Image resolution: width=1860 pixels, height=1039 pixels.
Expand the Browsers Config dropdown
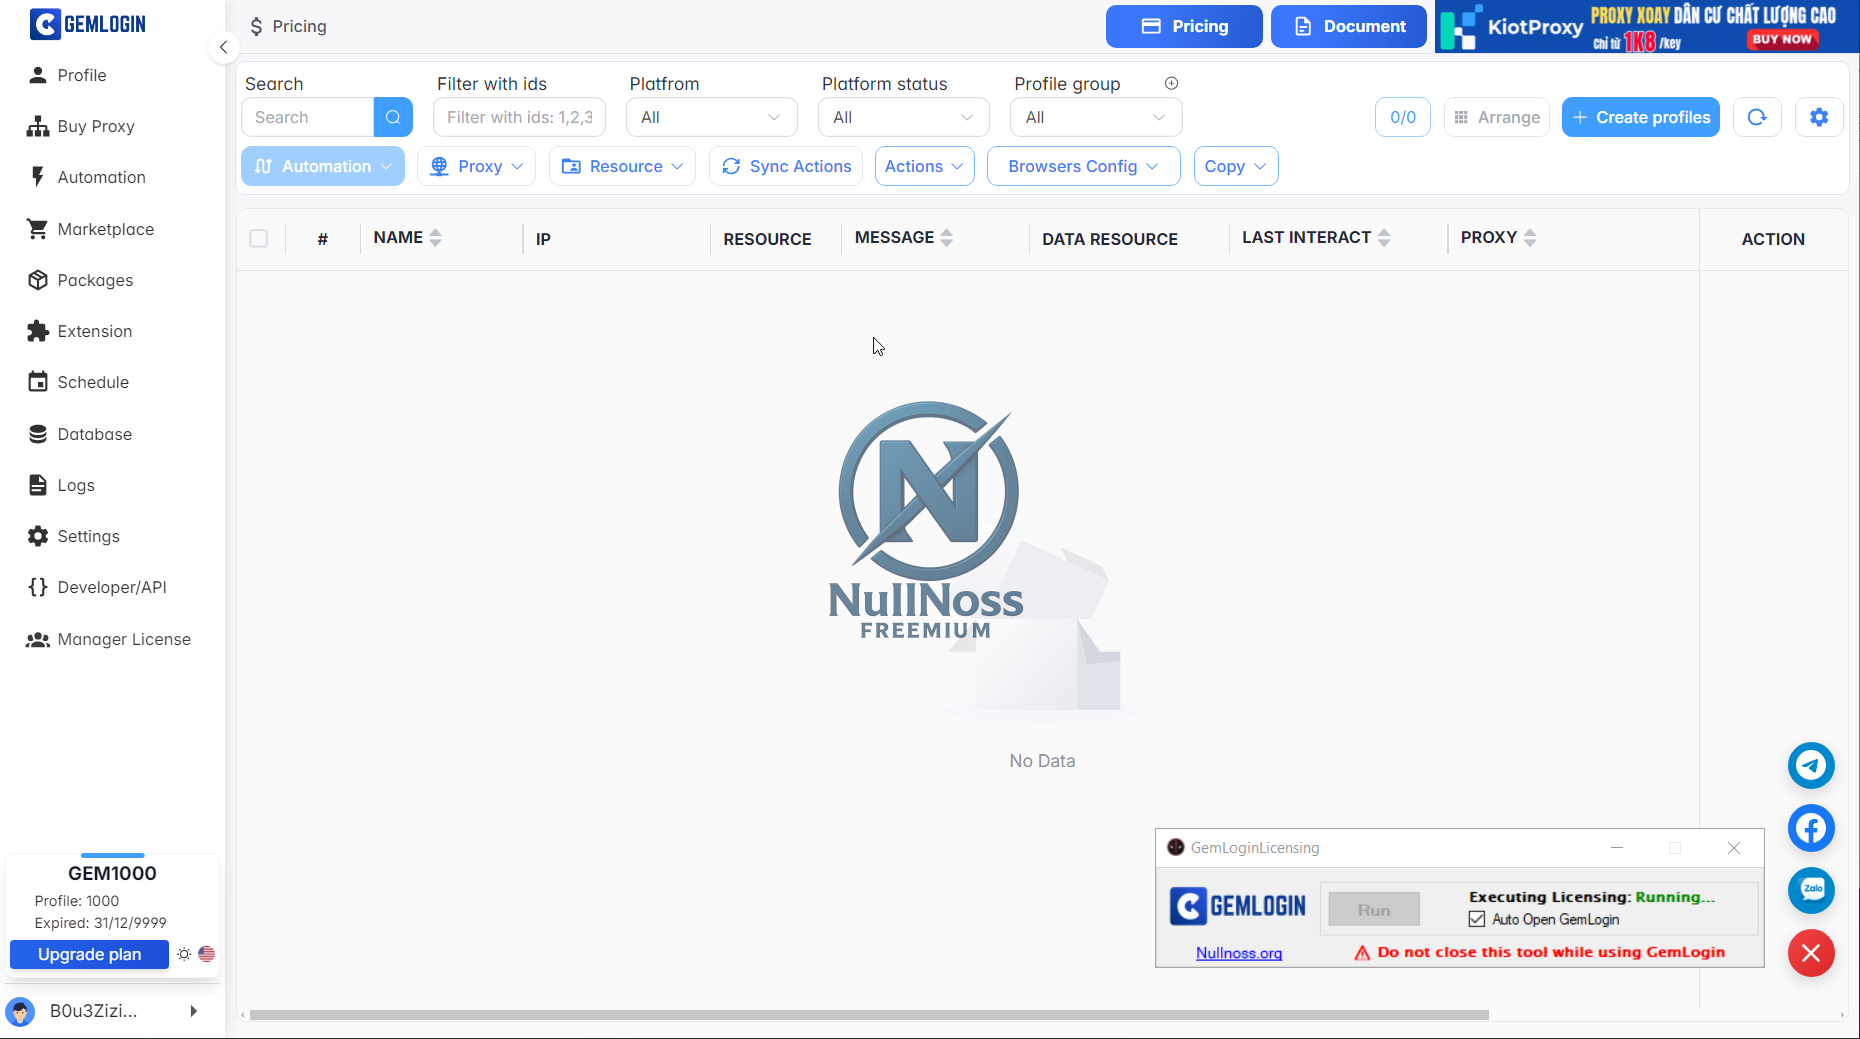[x=1082, y=166]
